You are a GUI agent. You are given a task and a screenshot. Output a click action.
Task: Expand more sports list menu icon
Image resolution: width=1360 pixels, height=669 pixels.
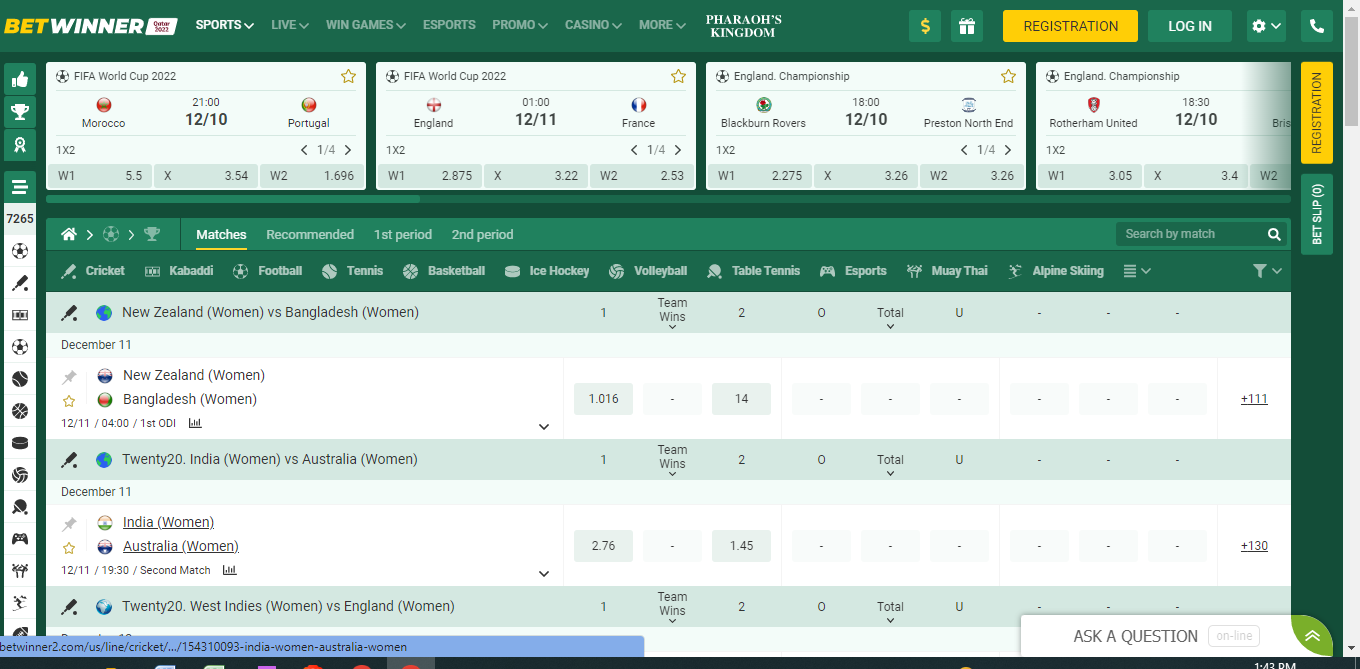1137,271
